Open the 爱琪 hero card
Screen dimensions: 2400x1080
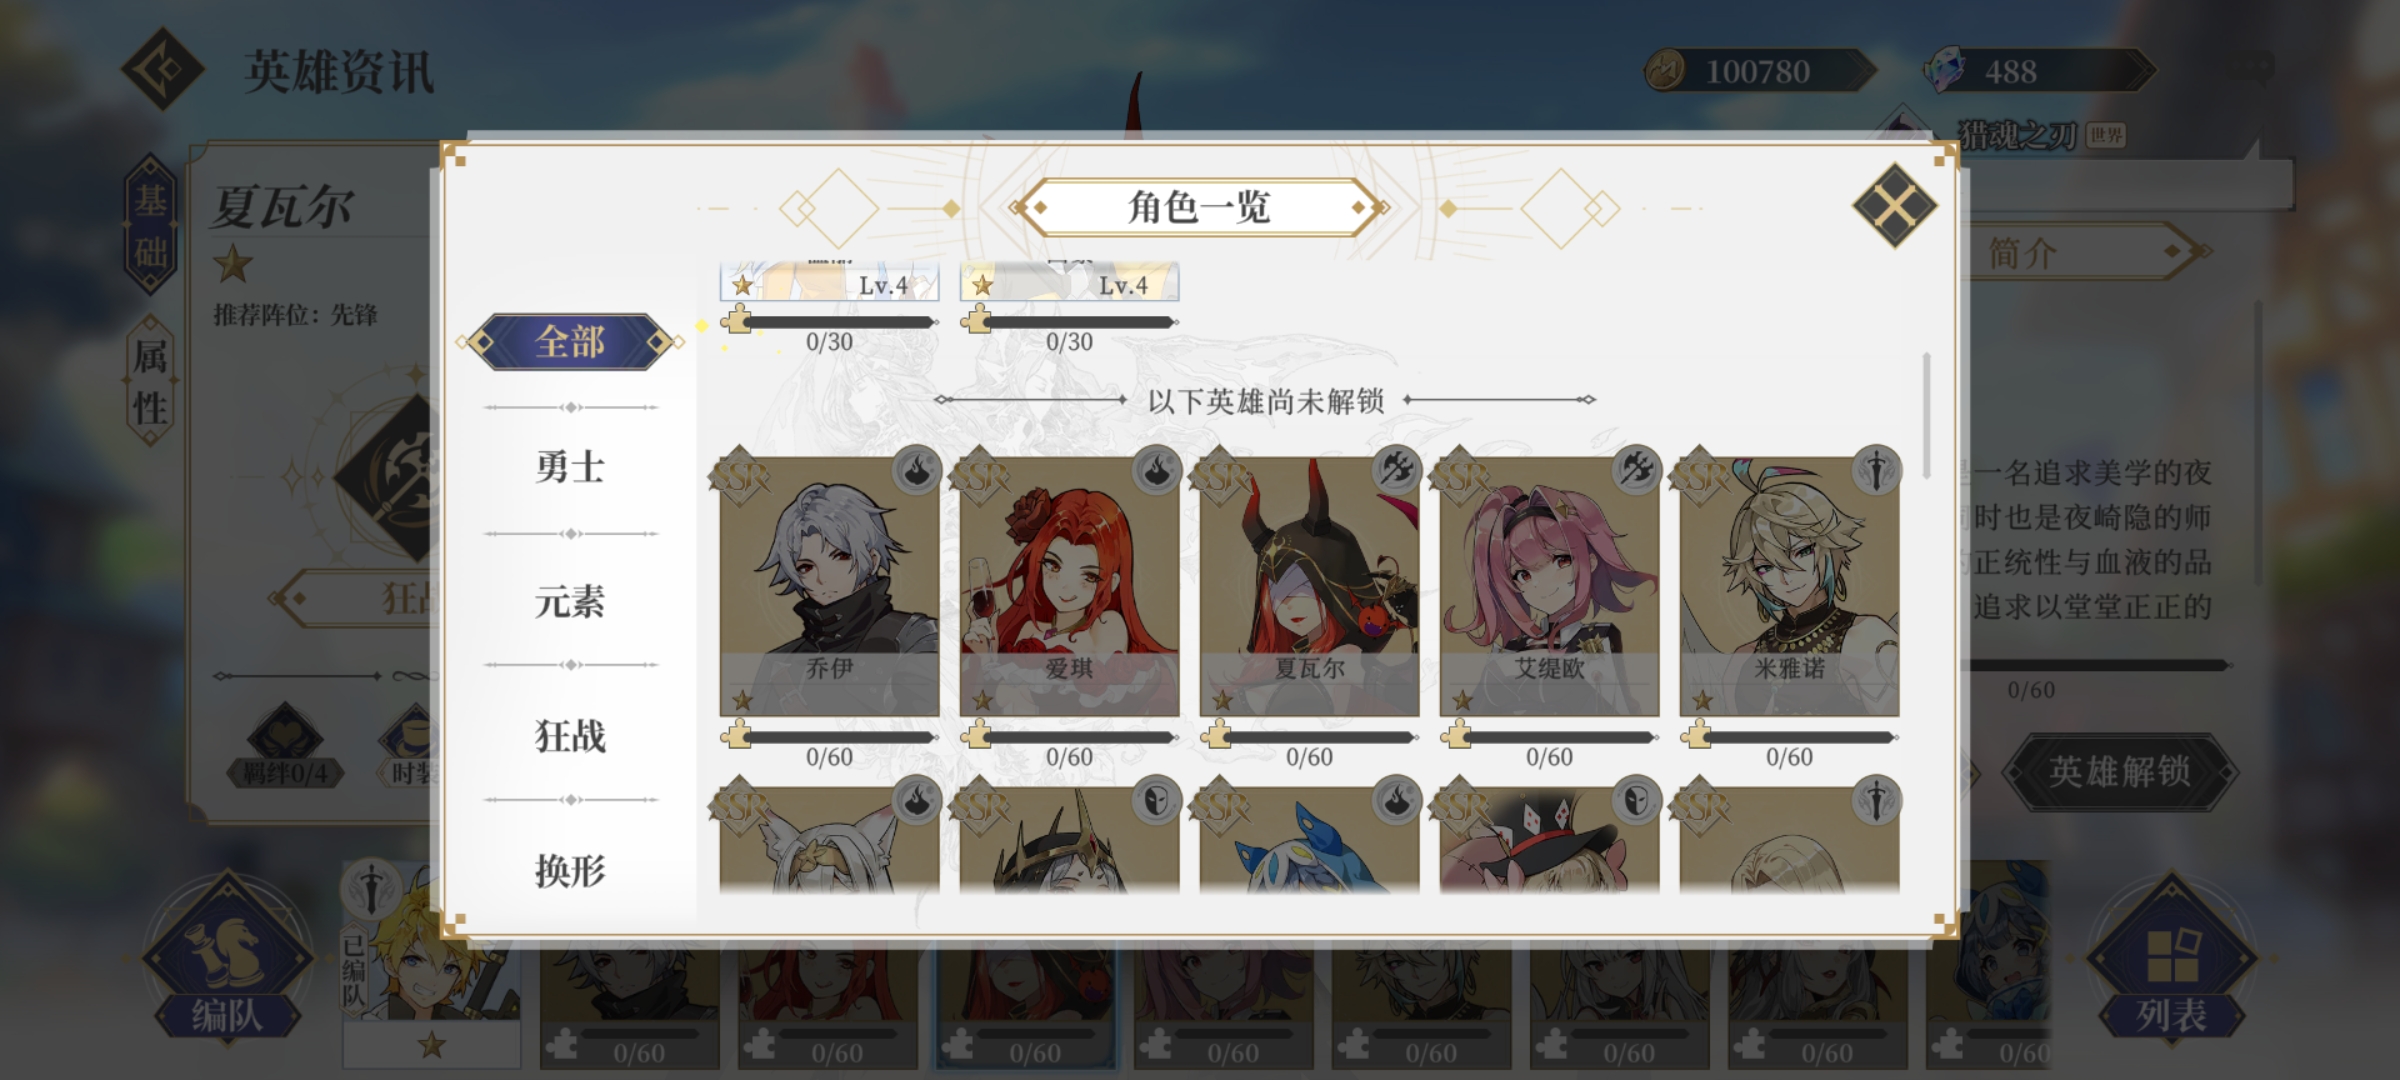(1069, 586)
